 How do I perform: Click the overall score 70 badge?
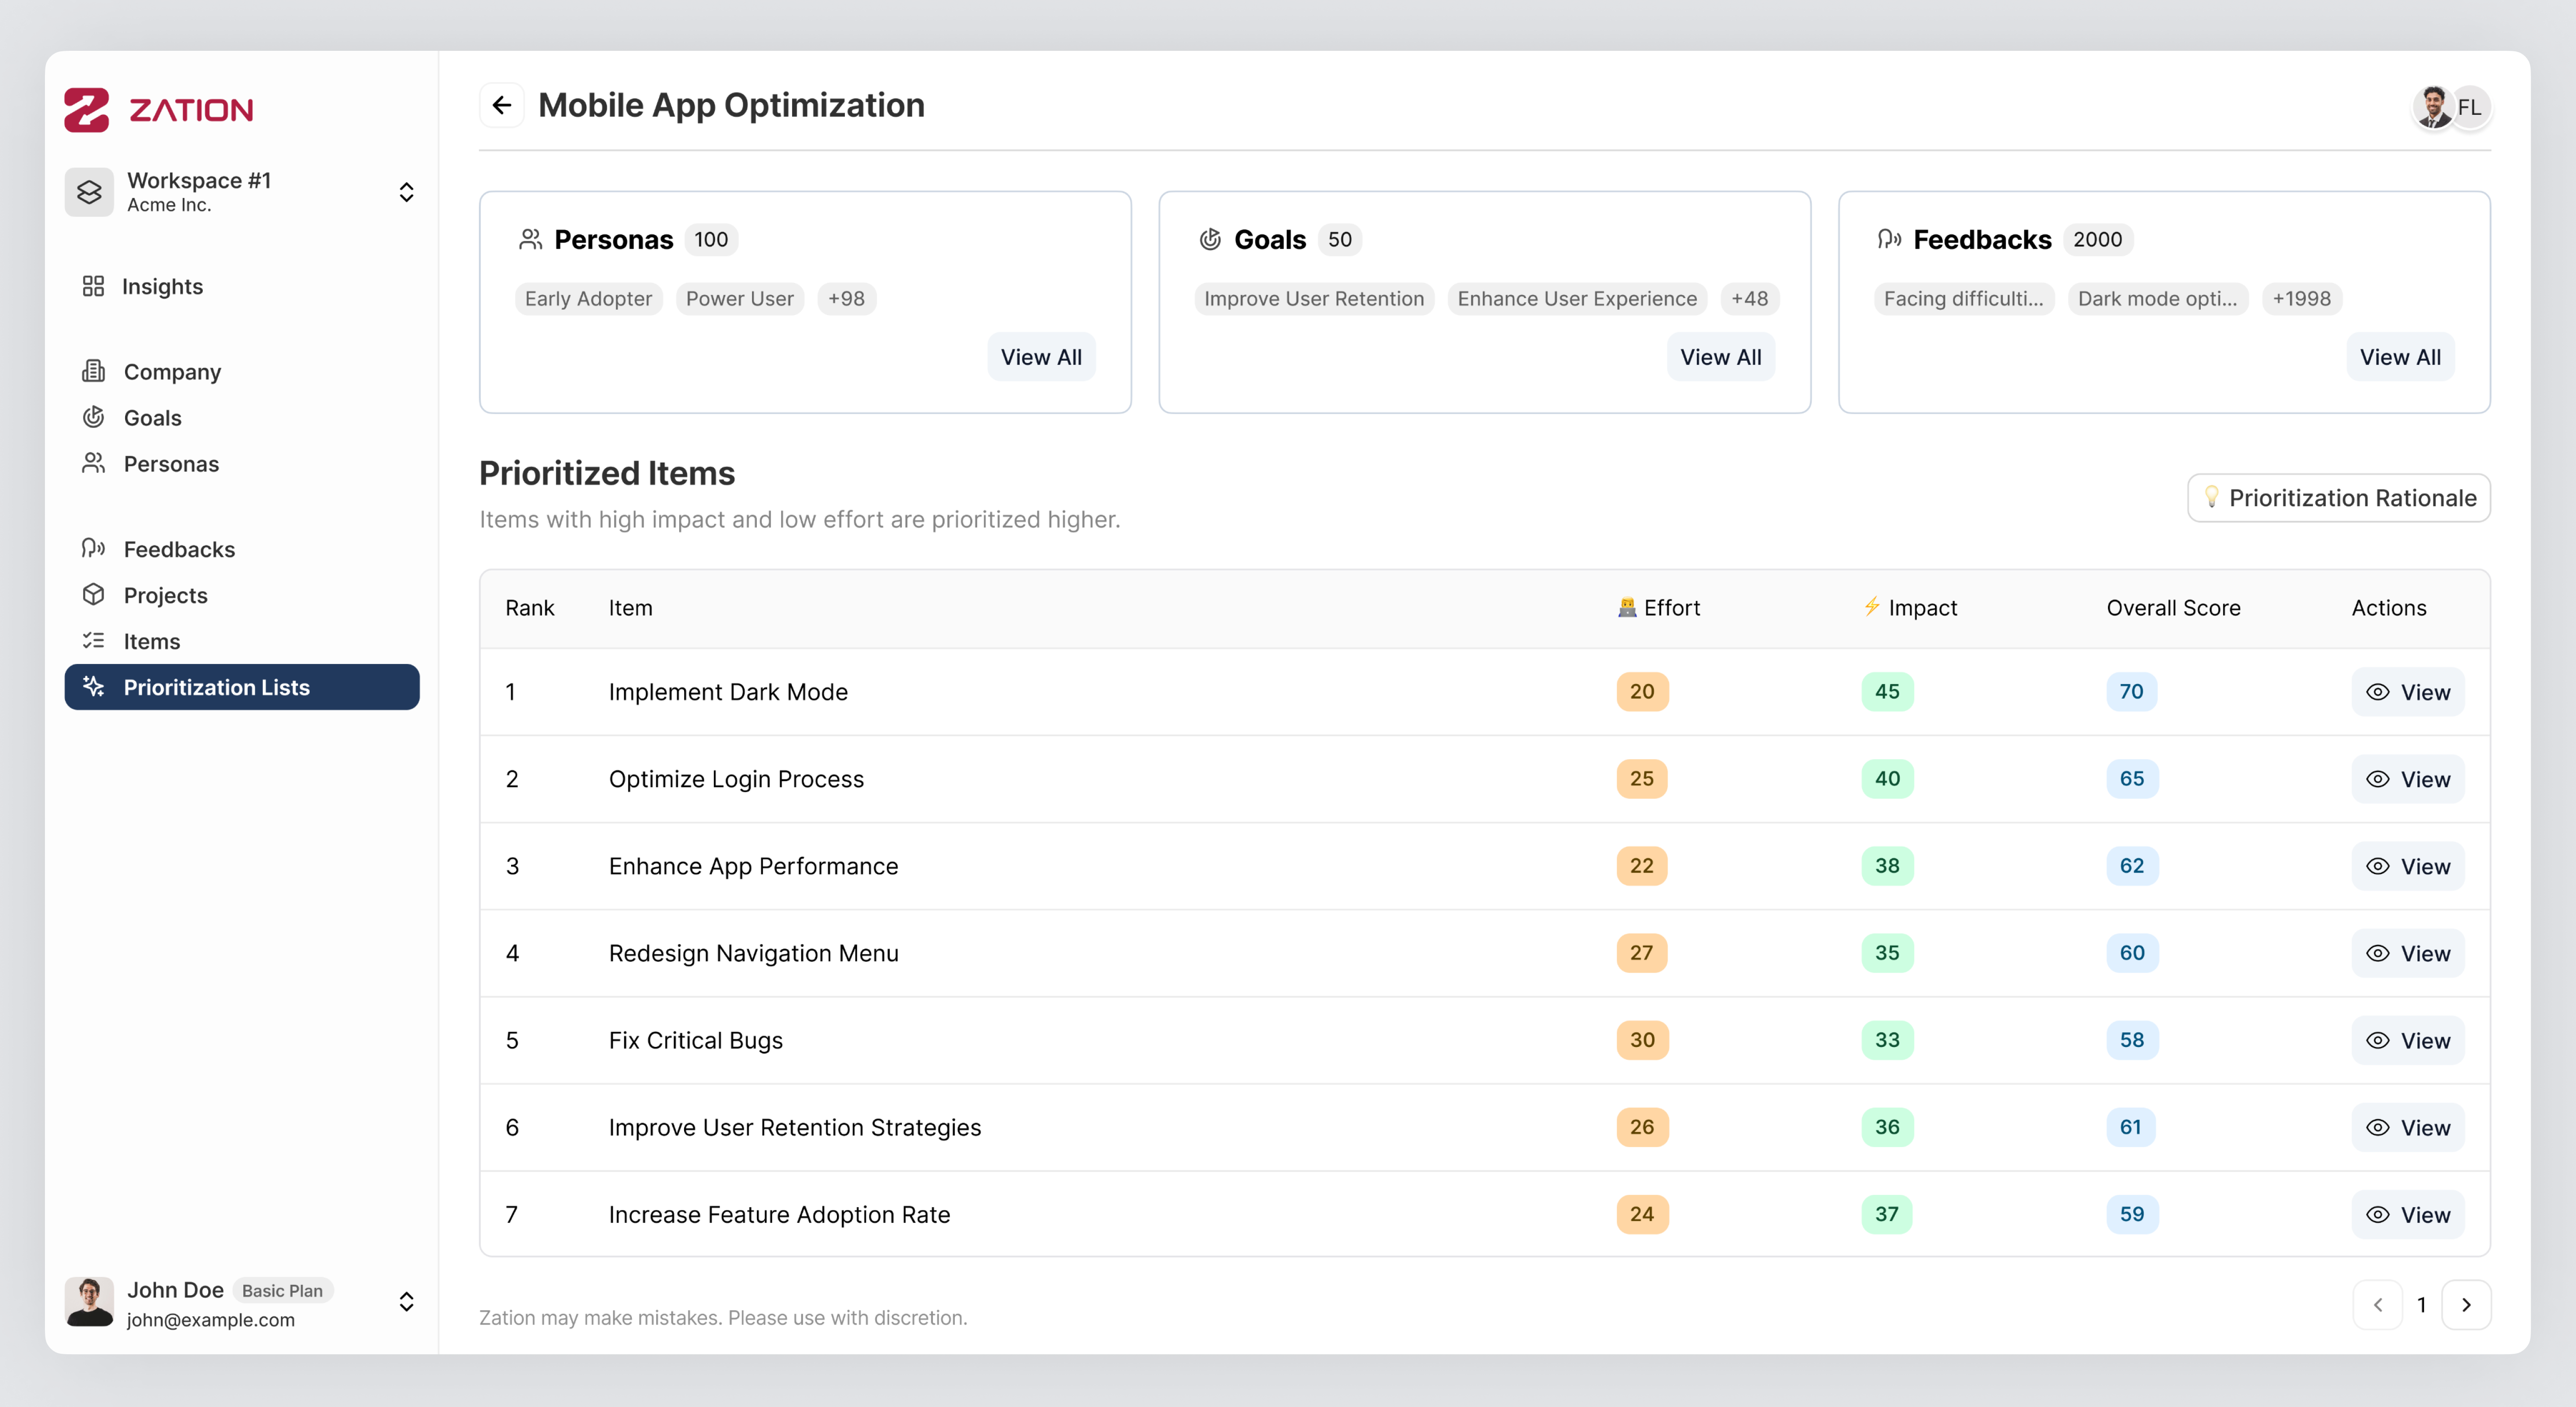2131,692
